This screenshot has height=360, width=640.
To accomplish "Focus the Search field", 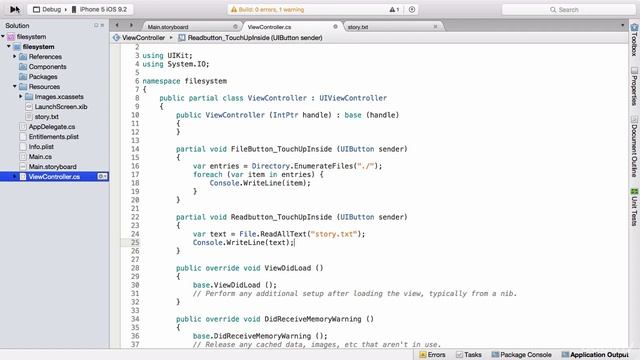I will [x=569, y=9].
